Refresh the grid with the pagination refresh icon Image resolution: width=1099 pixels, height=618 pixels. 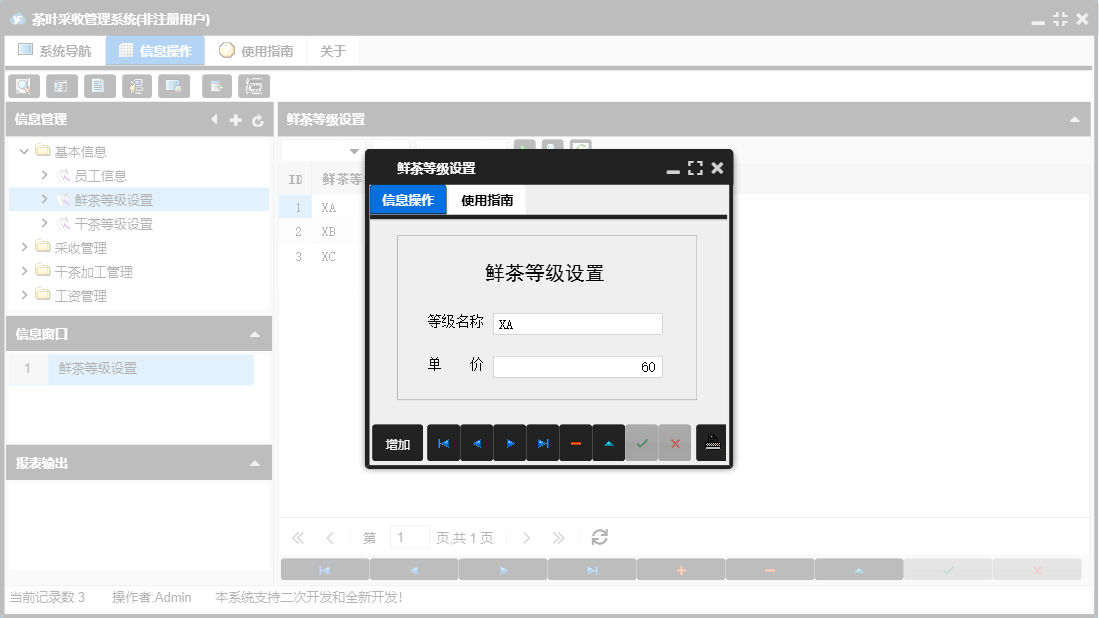coord(599,537)
